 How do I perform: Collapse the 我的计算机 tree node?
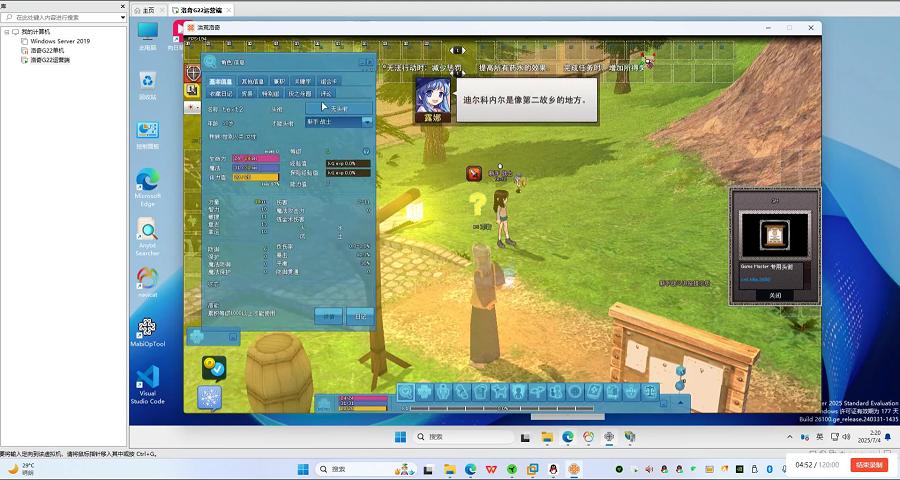tap(6, 32)
